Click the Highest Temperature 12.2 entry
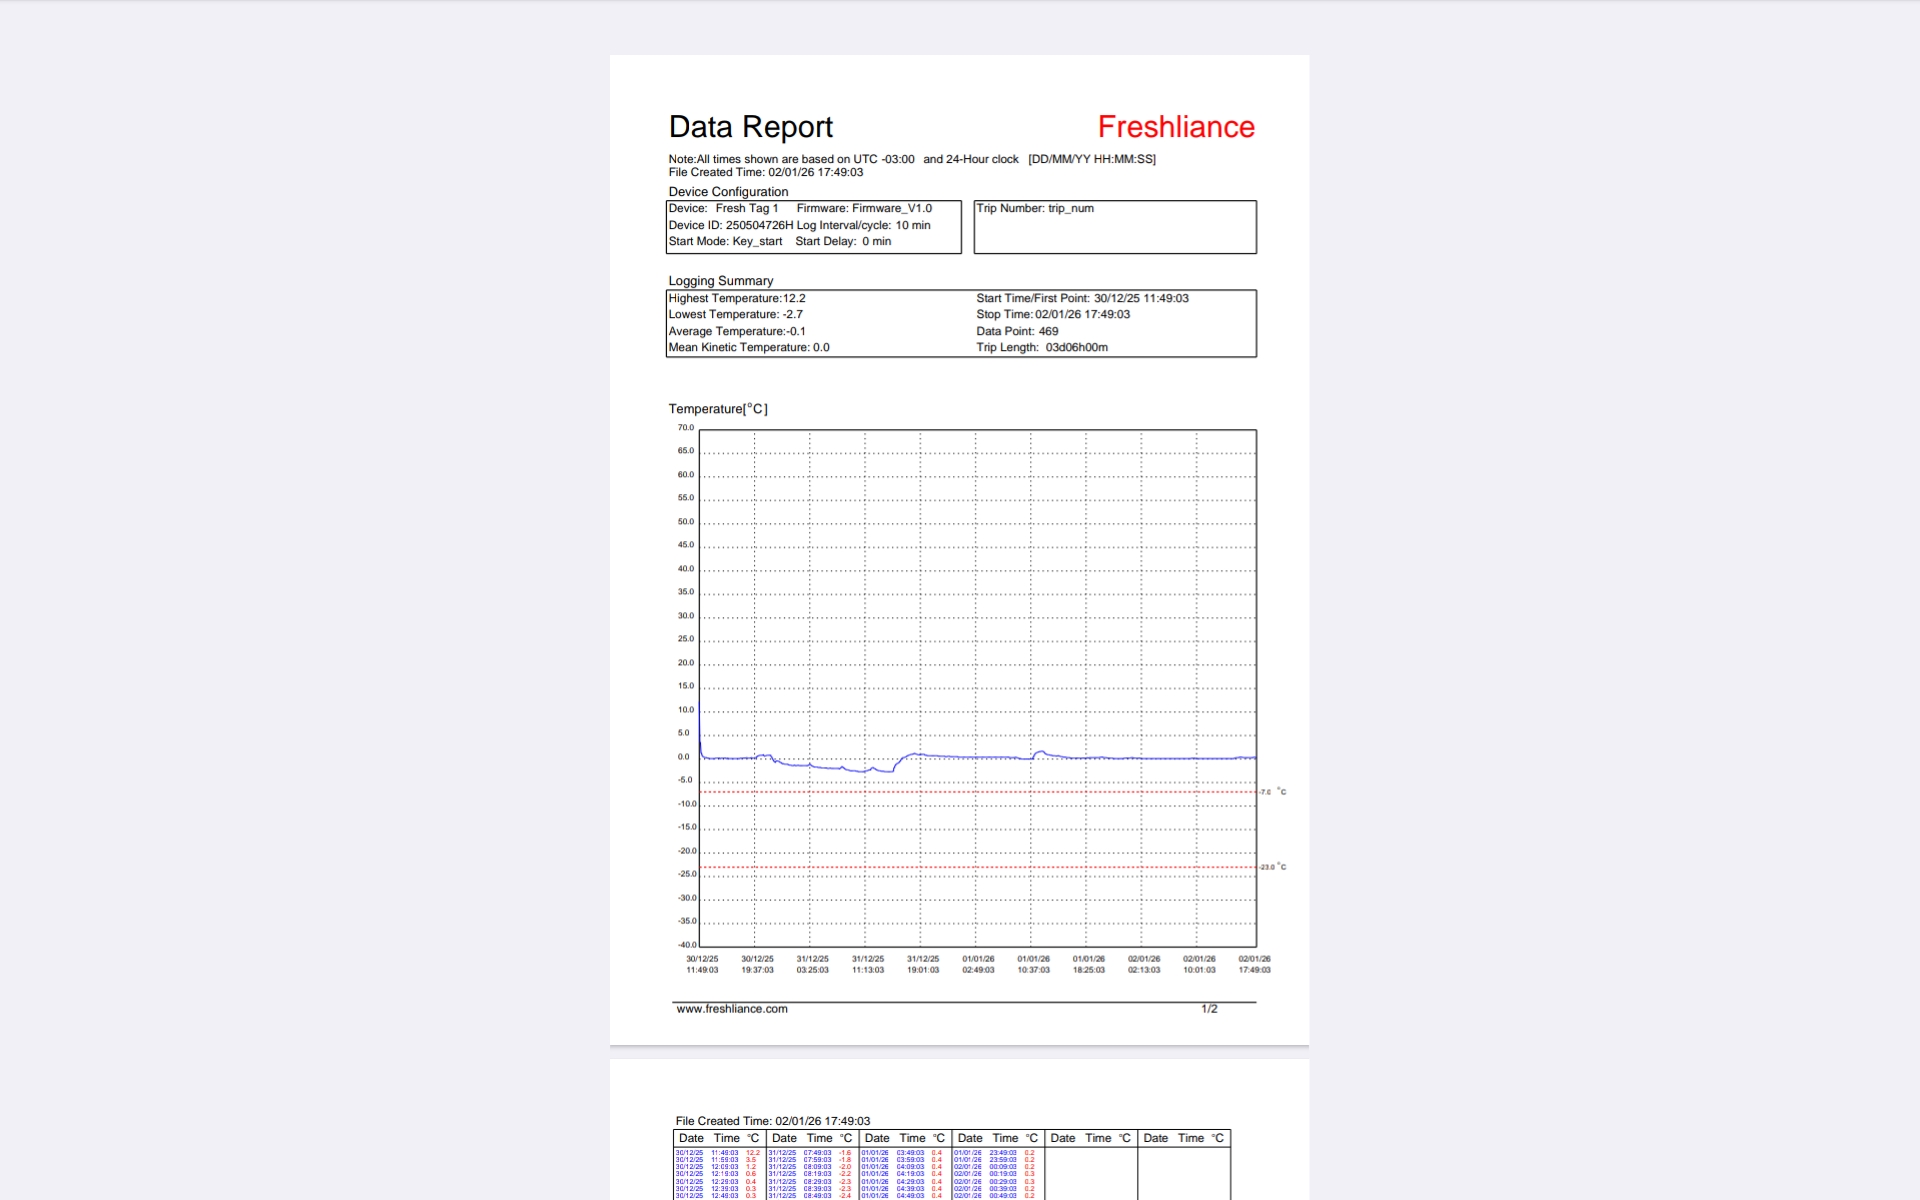The image size is (1920, 1200). point(736,298)
